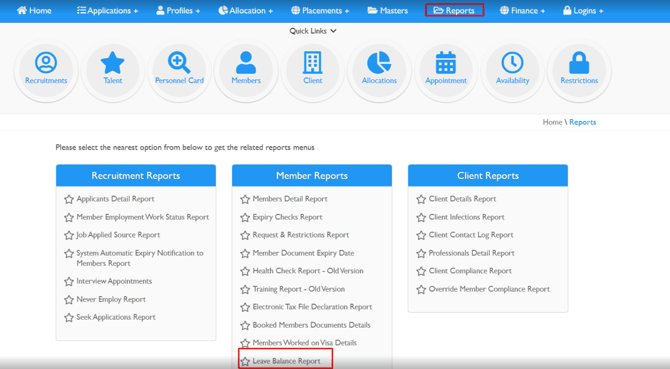Open the Masters menu item

coord(388,11)
